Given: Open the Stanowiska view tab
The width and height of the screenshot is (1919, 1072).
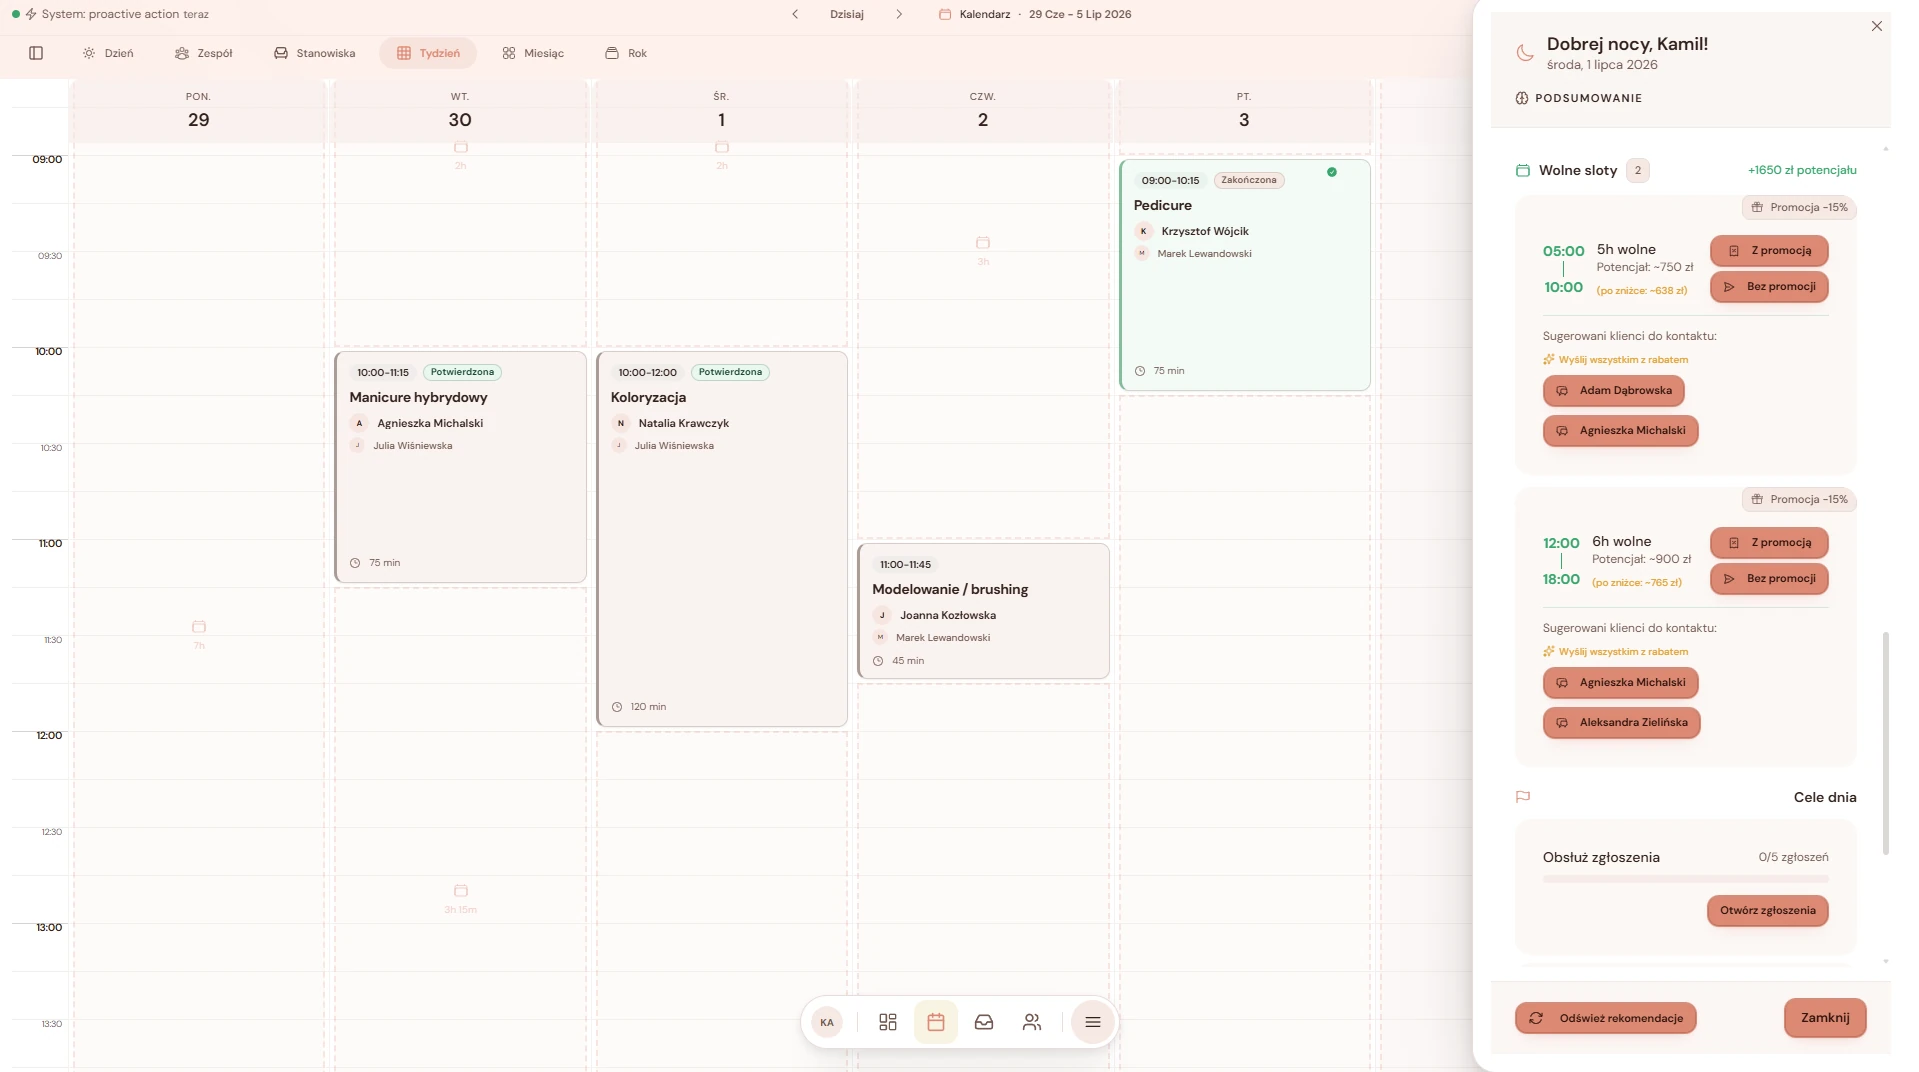Looking at the screenshot, I should point(315,53).
